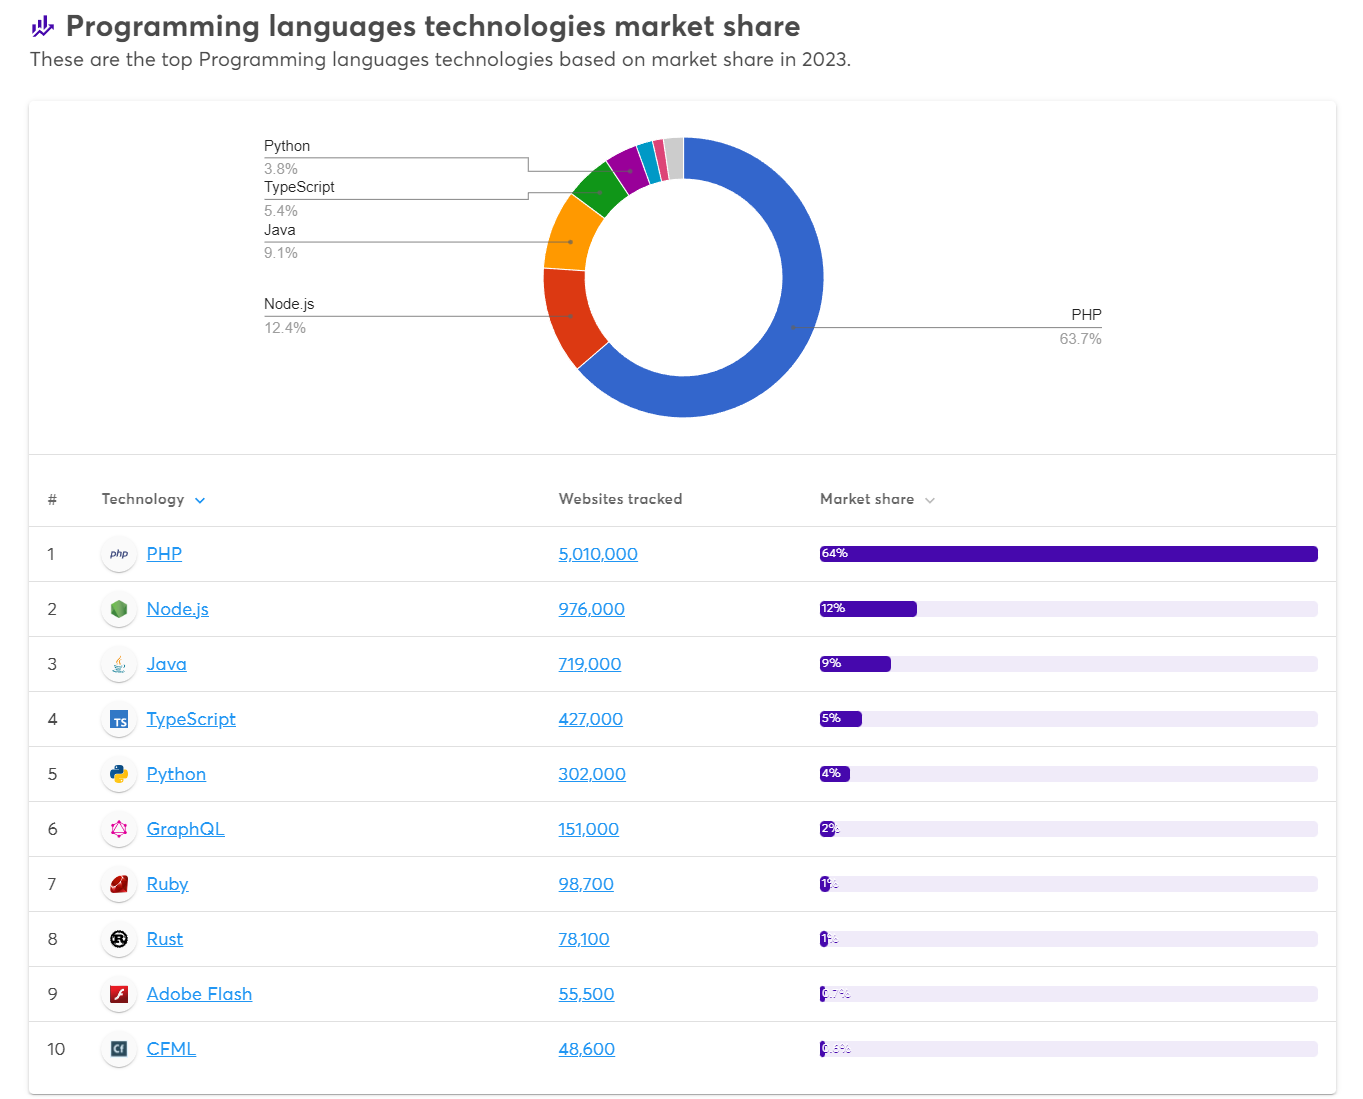Click the TypeScript TS icon
The height and width of the screenshot is (1099, 1363).
coord(119,719)
